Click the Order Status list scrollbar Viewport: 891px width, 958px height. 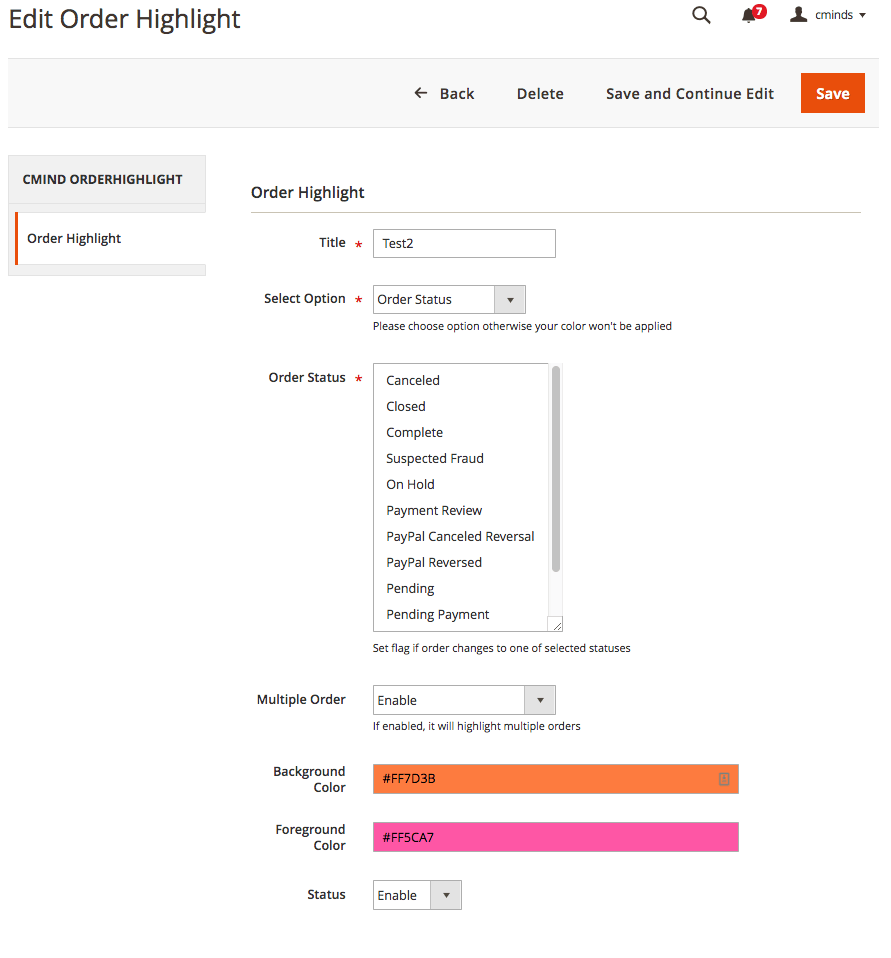(x=556, y=469)
